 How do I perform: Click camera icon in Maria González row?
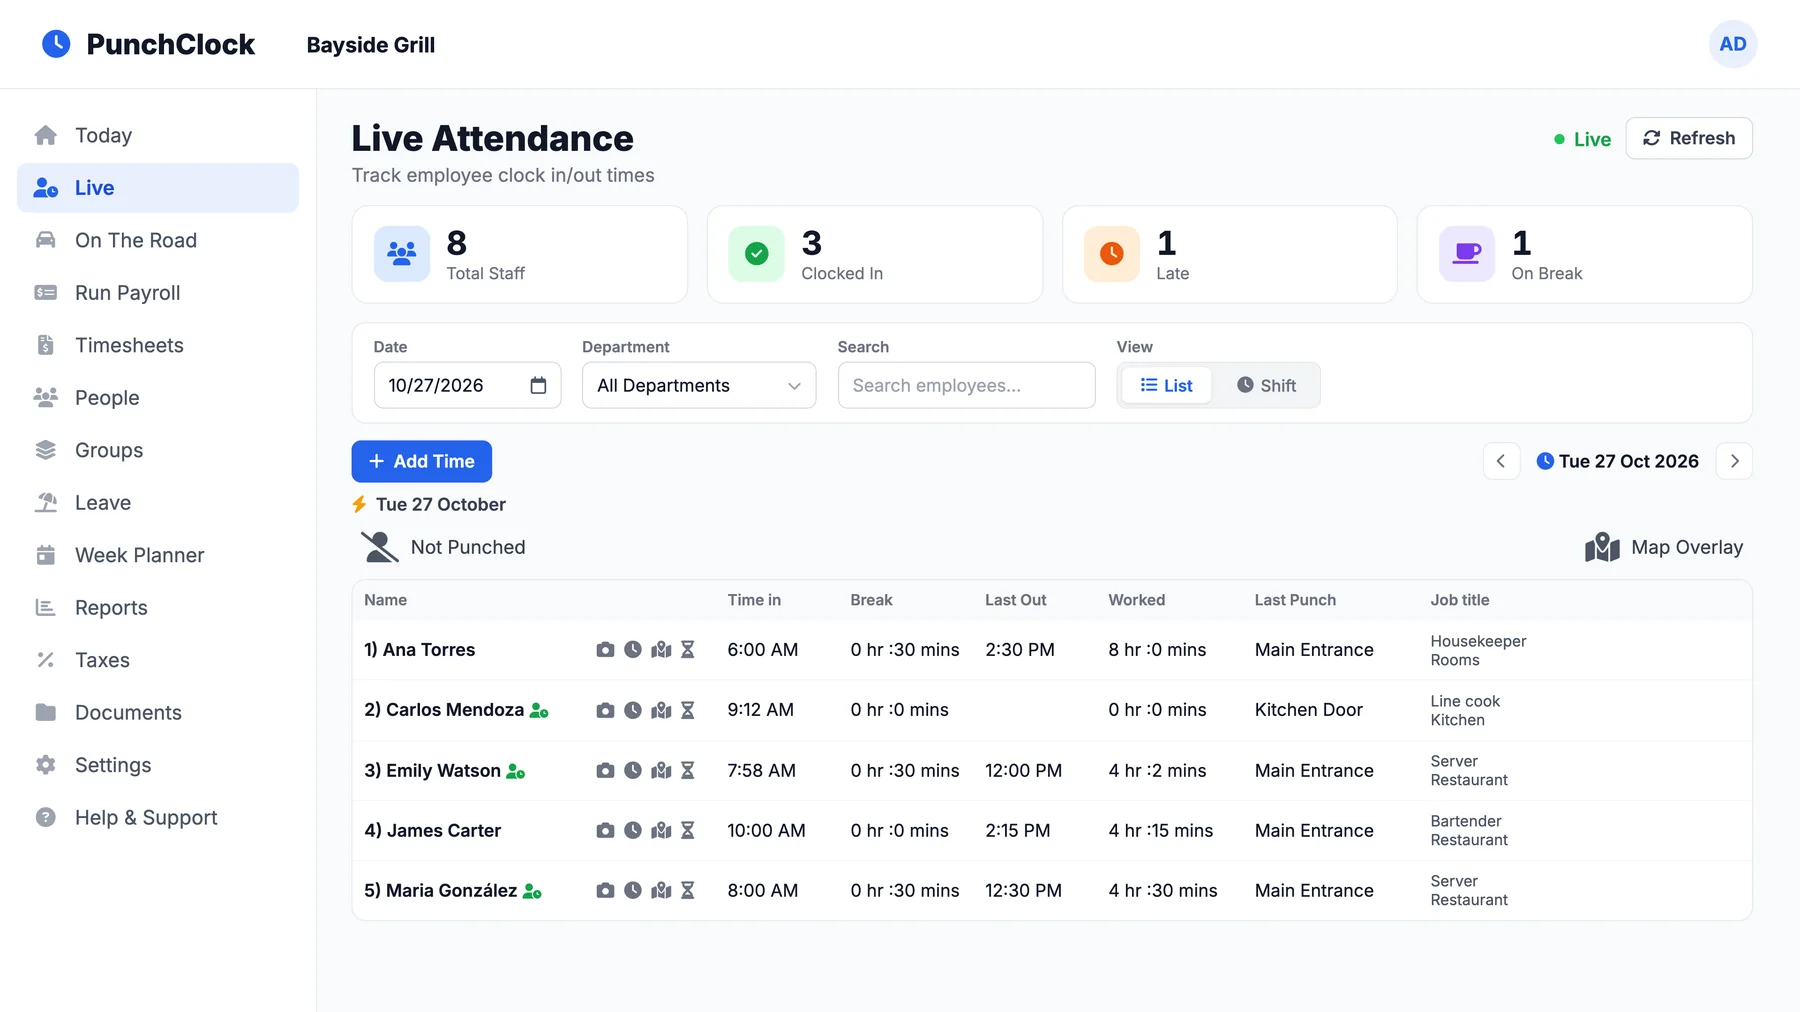tap(605, 891)
